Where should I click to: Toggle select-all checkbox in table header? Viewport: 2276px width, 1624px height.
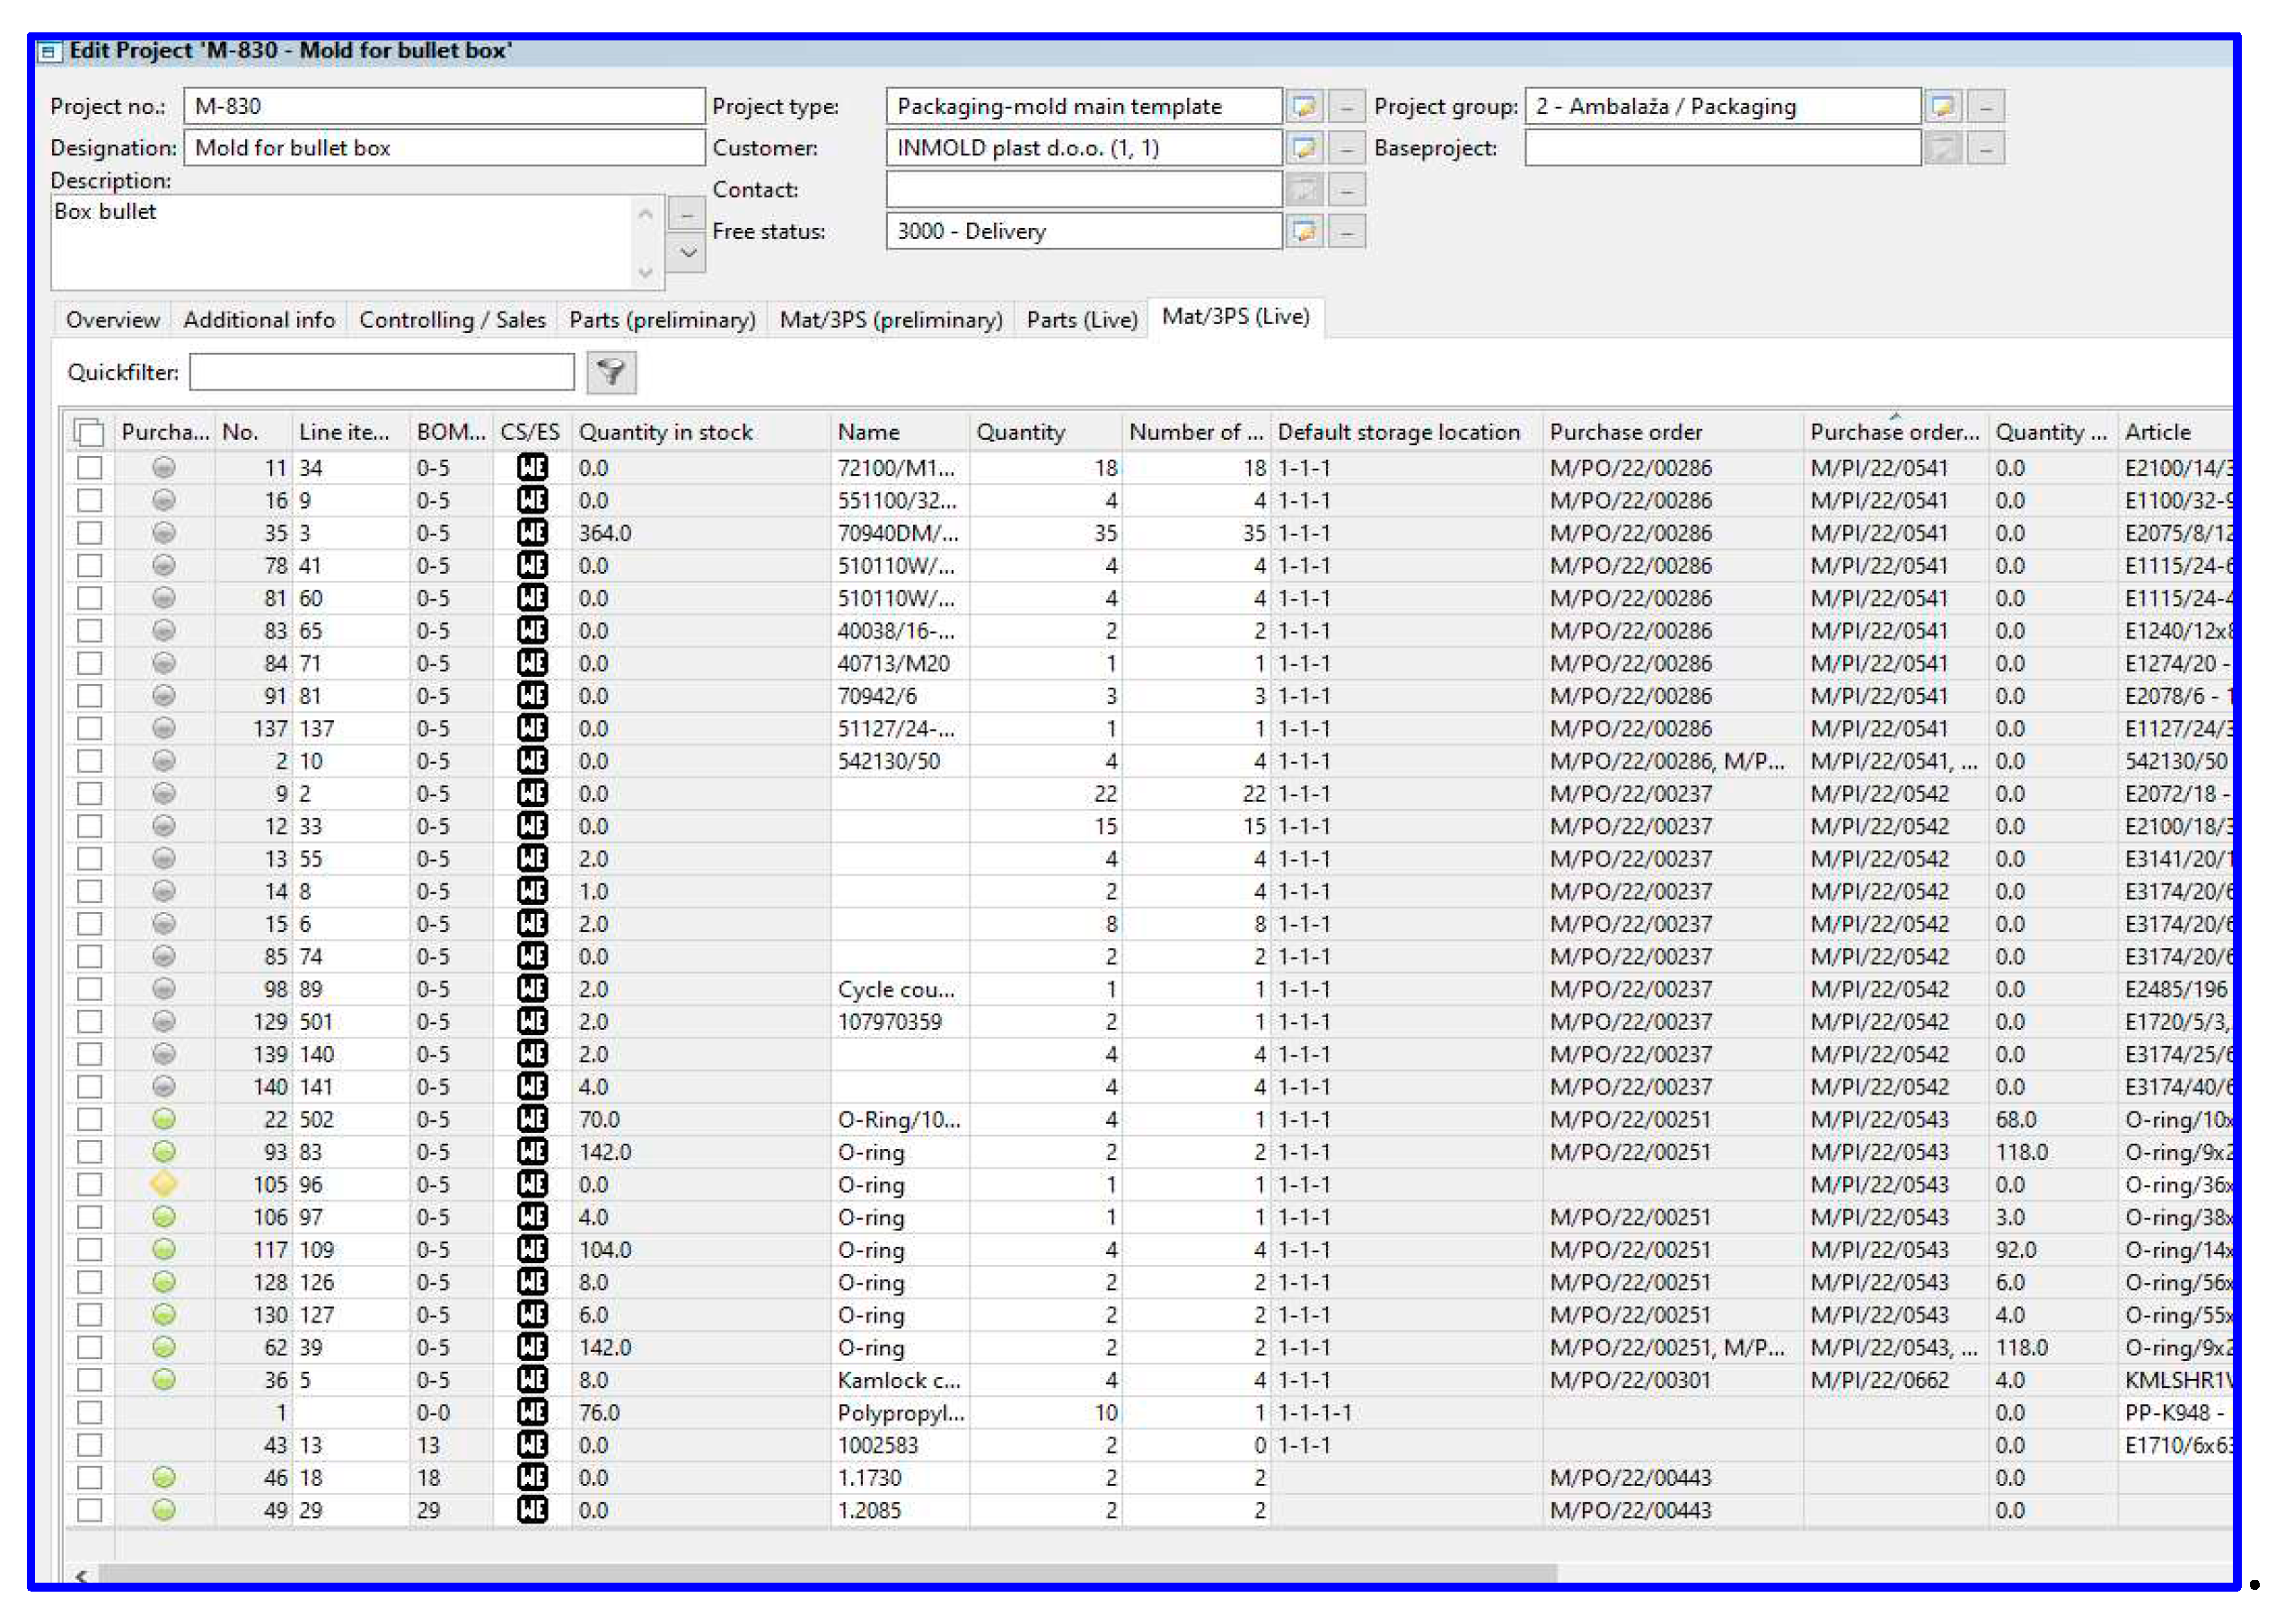point(89,432)
